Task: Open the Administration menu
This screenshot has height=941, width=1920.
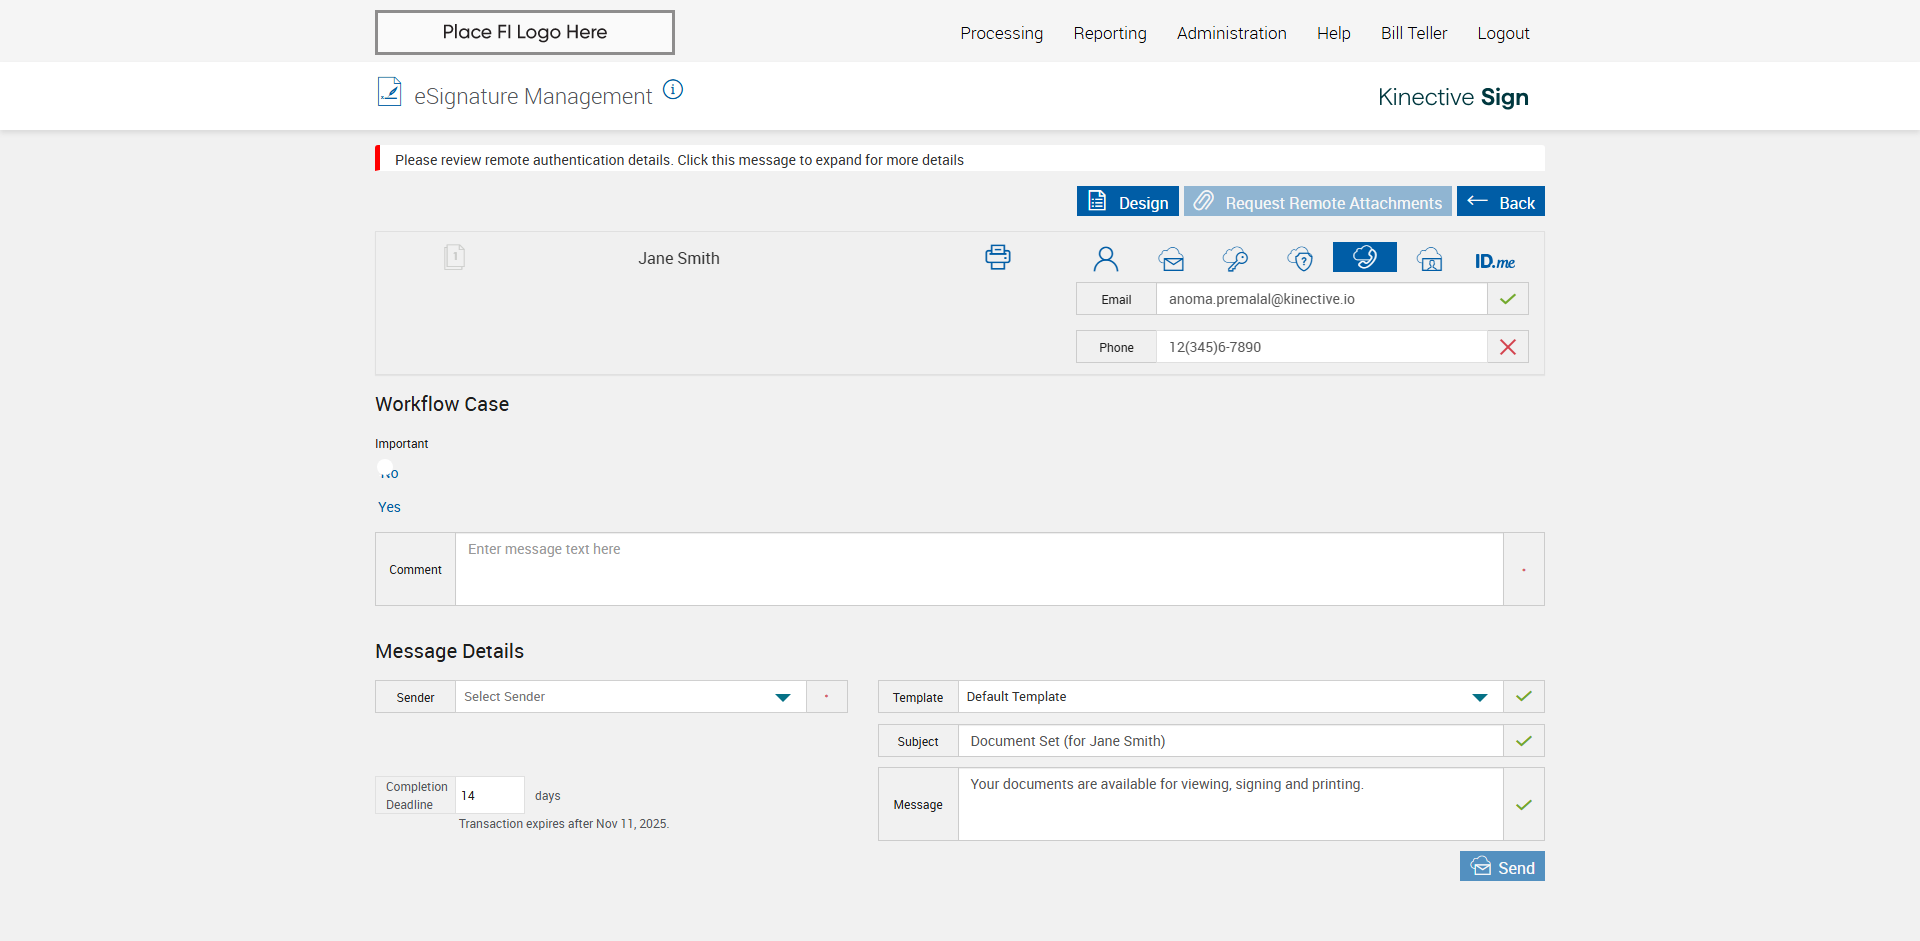Action: tap(1231, 33)
